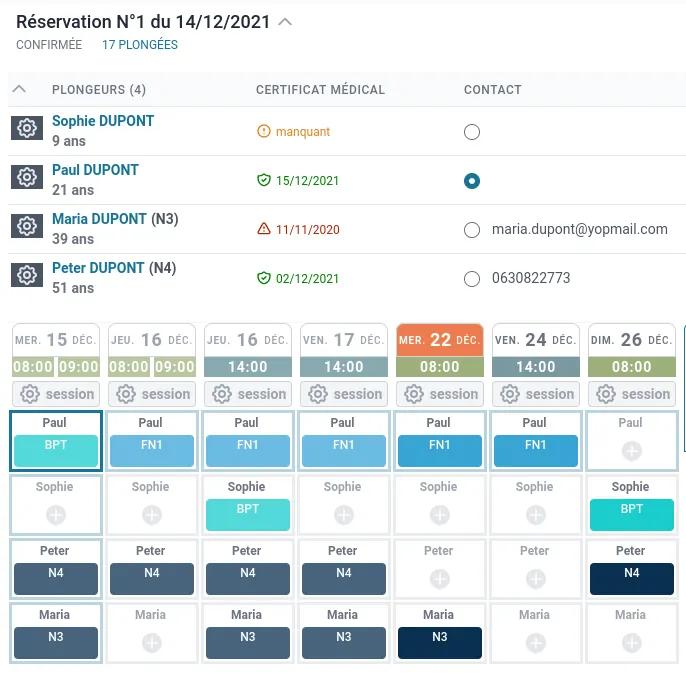Select Peter DUPONT as contact
The image size is (686, 676).
point(472,279)
